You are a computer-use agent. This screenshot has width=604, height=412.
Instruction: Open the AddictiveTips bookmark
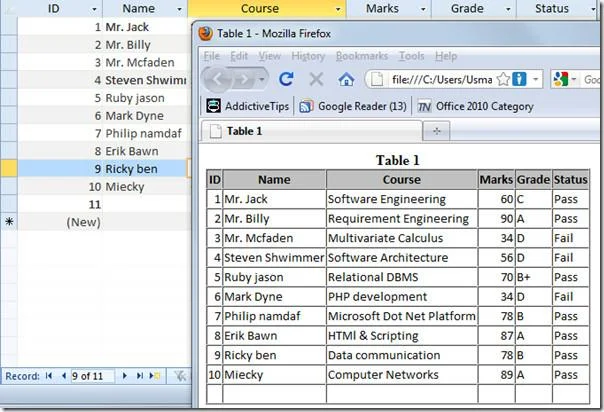[247, 106]
